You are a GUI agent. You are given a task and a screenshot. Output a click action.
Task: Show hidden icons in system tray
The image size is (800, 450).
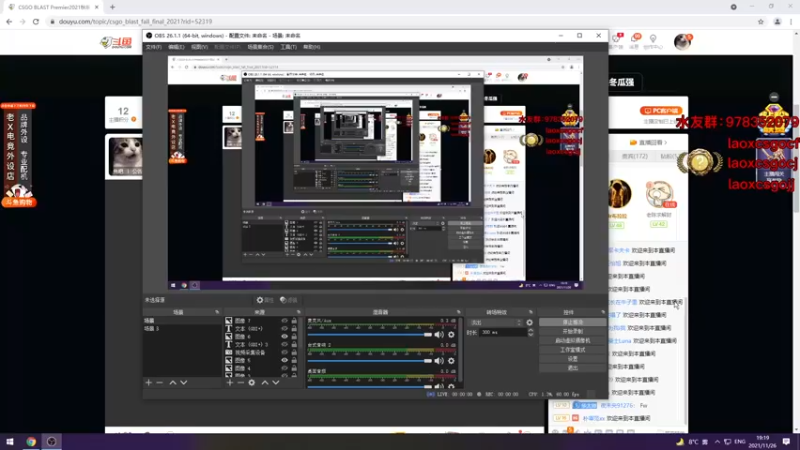point(717,441)
